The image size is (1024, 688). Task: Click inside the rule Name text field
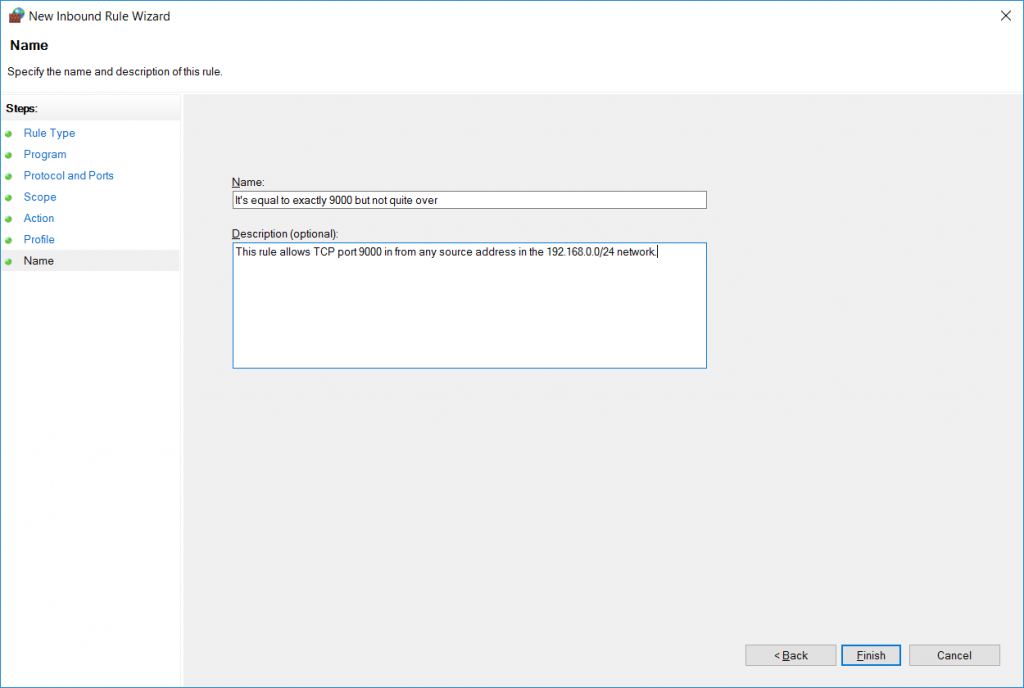pos(468,199)
